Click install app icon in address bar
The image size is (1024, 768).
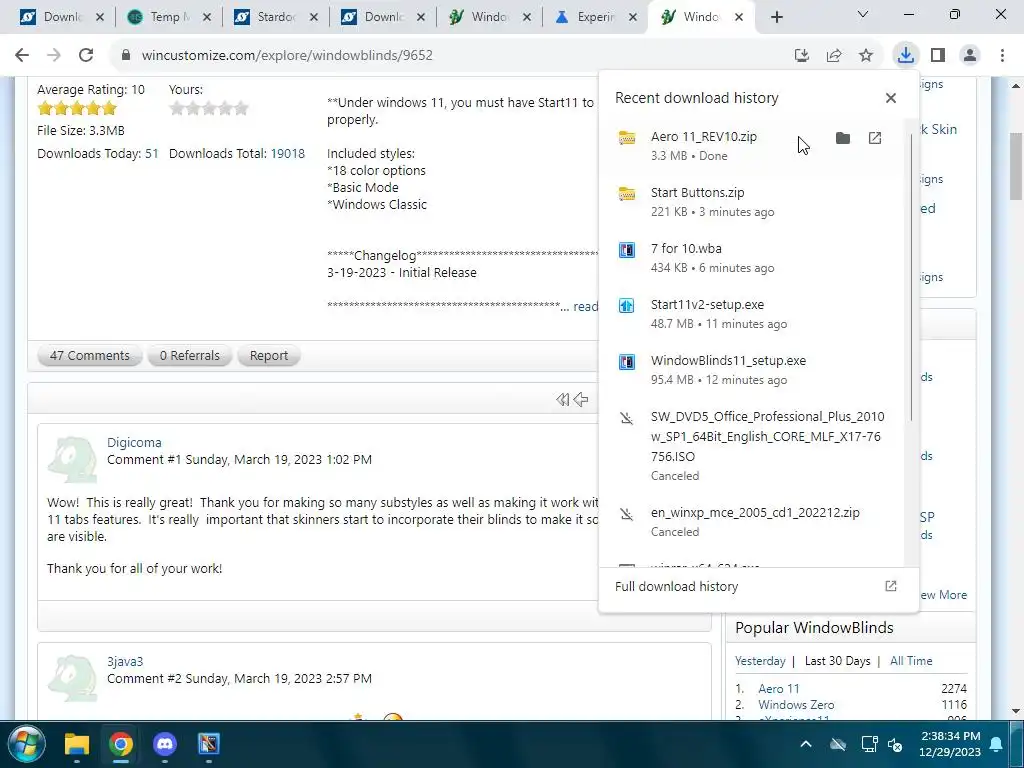[802, 56]
